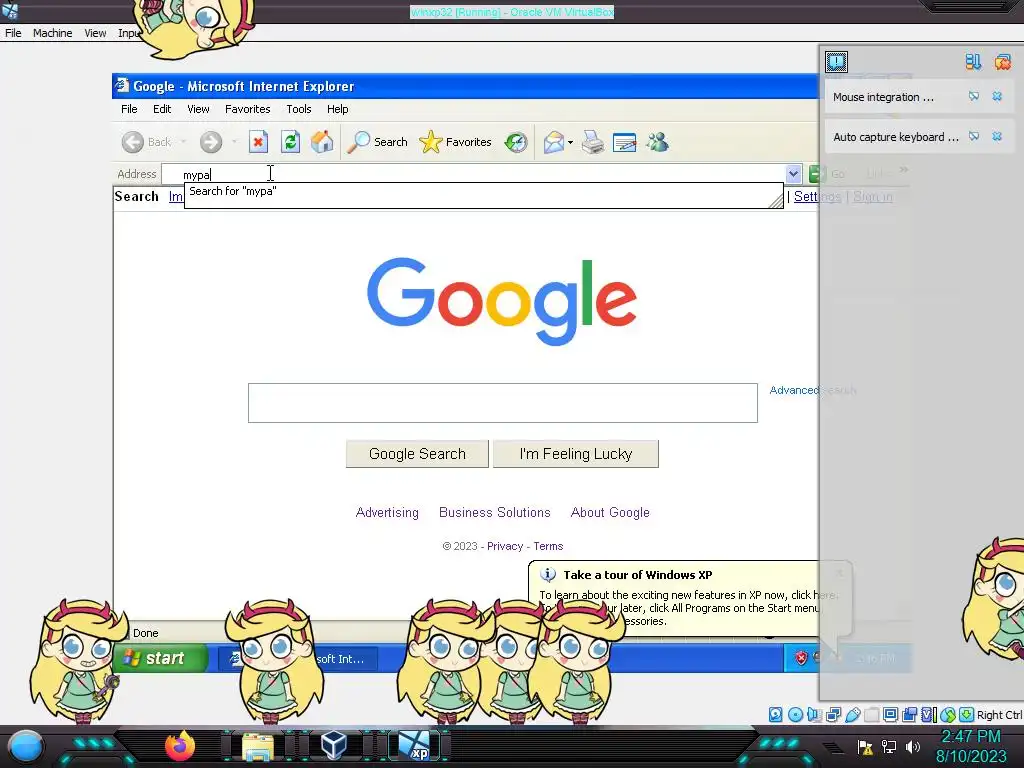Dismiss the Auto capture keyboard notification
The height and width of the screenshot is (768, 1024).
tap(997, 136)
